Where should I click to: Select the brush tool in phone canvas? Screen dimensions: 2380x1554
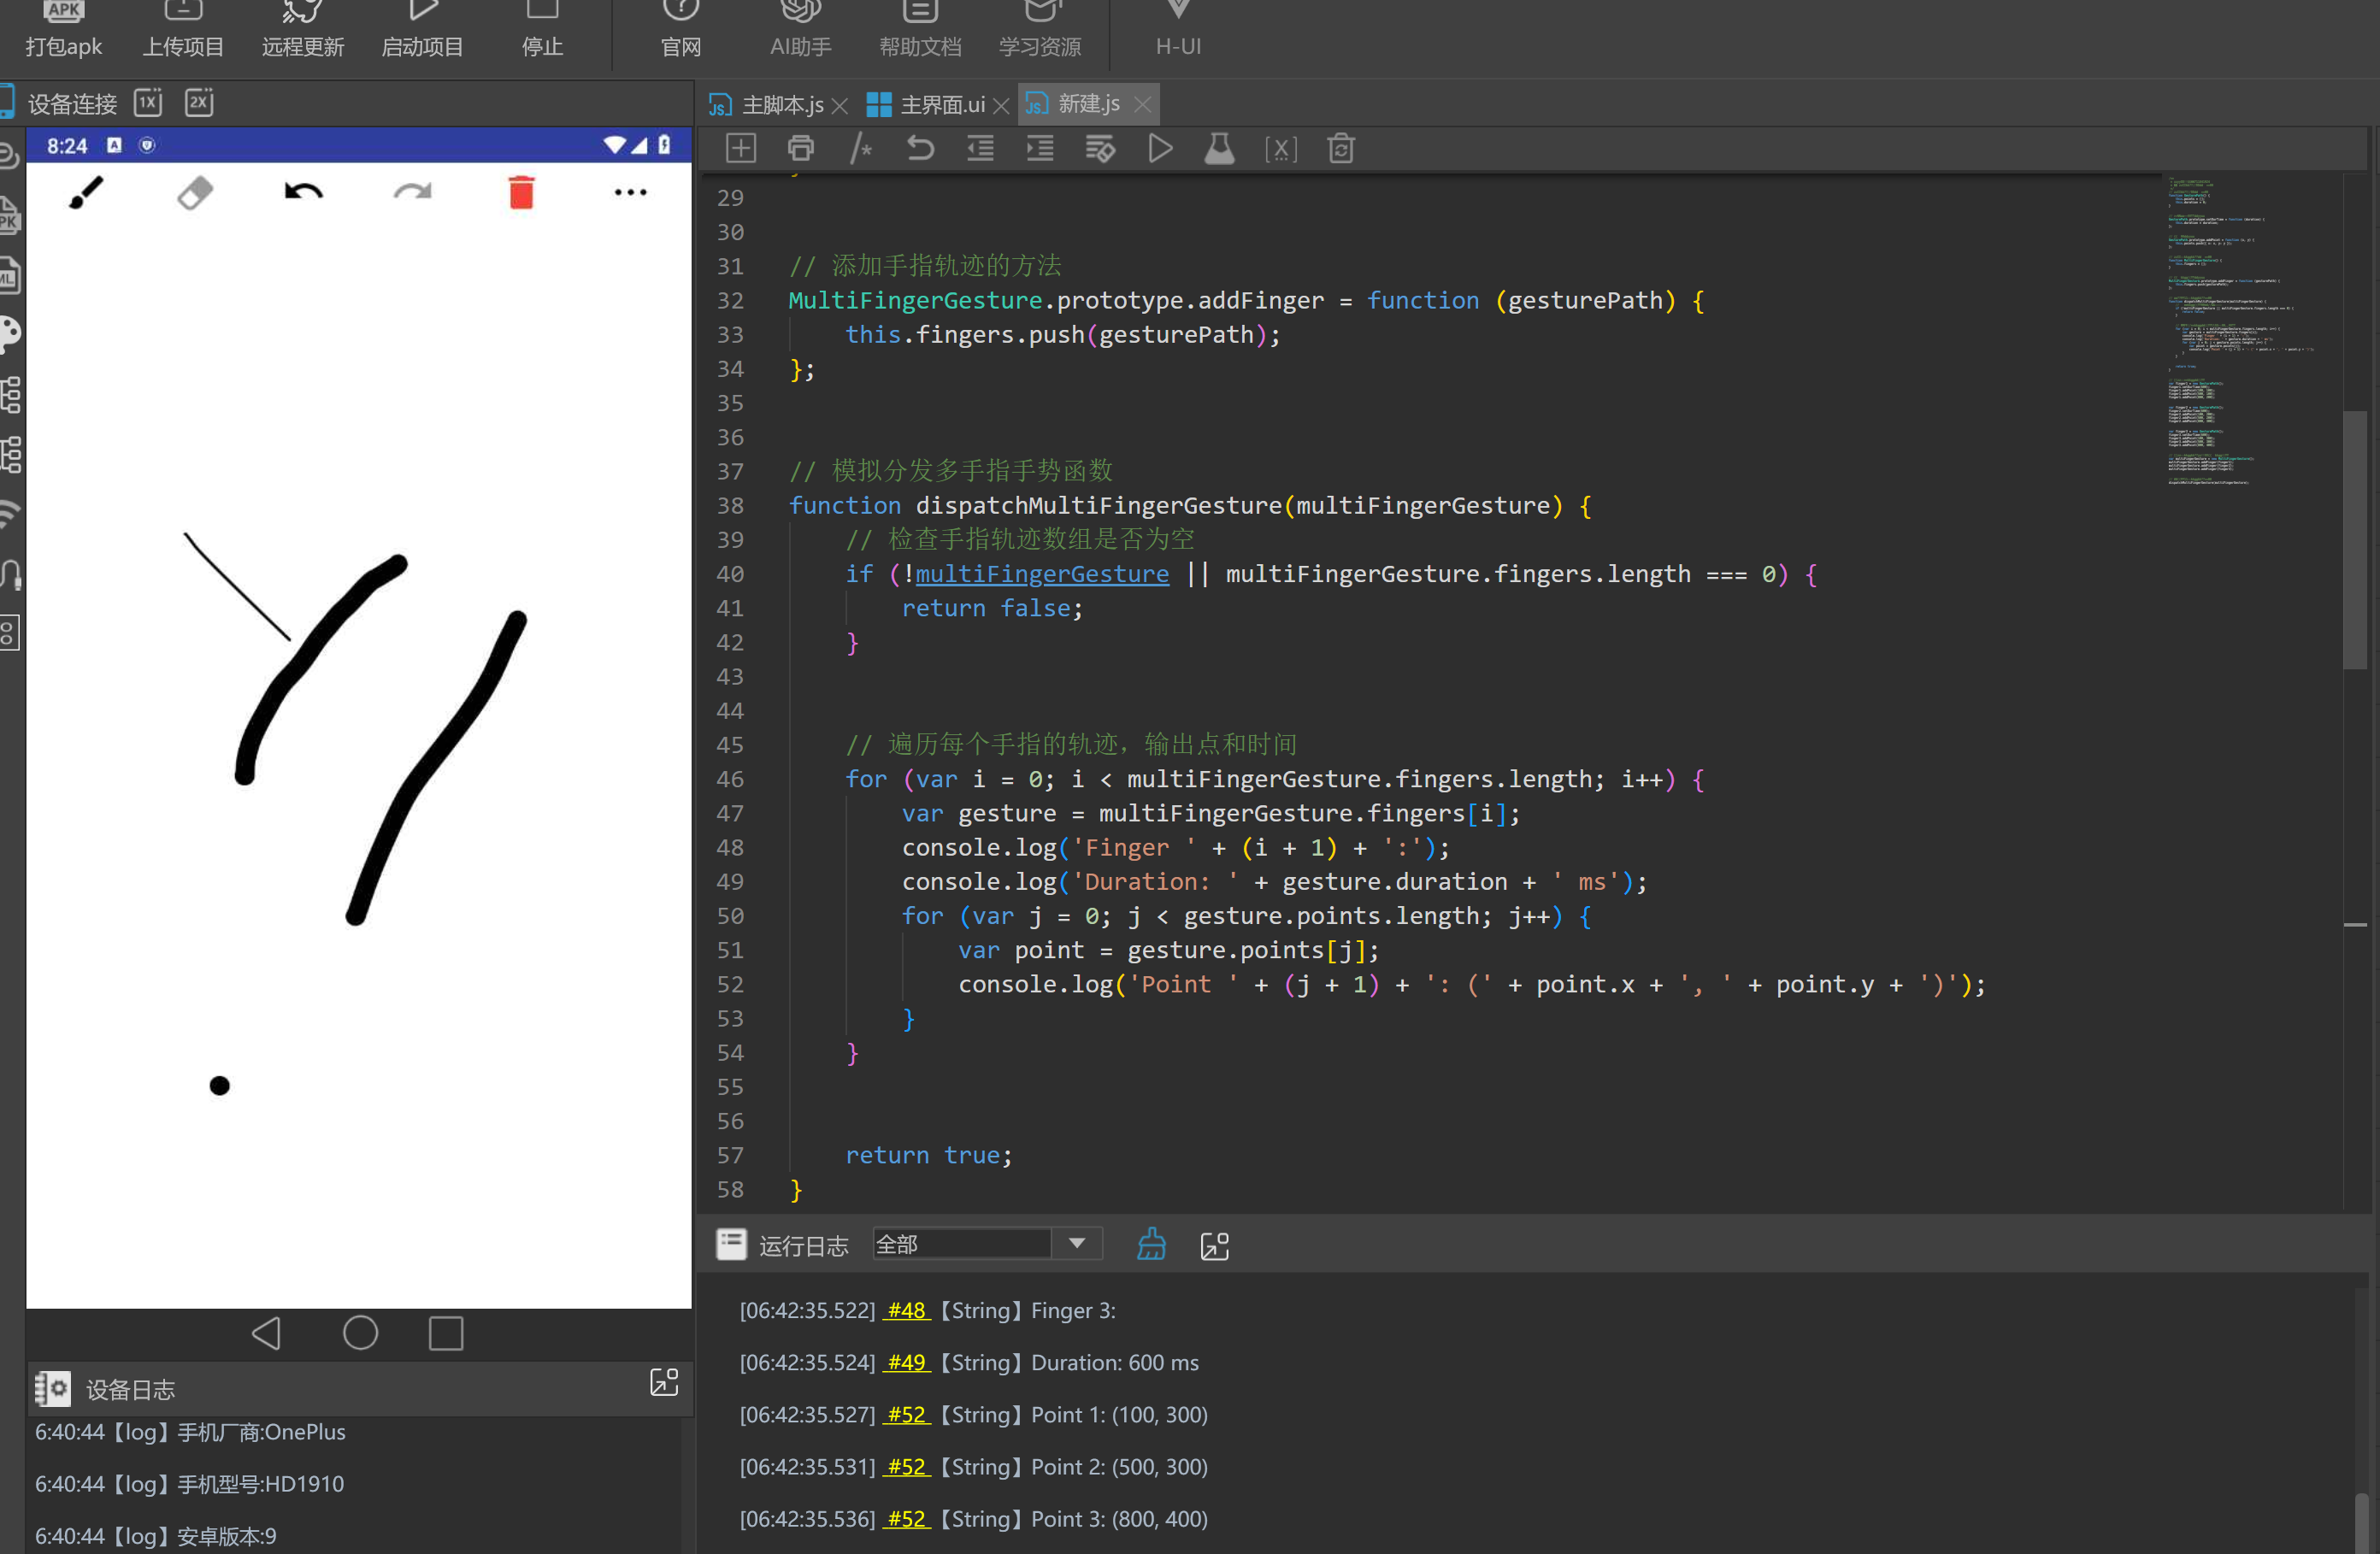(x=86, y=192)
